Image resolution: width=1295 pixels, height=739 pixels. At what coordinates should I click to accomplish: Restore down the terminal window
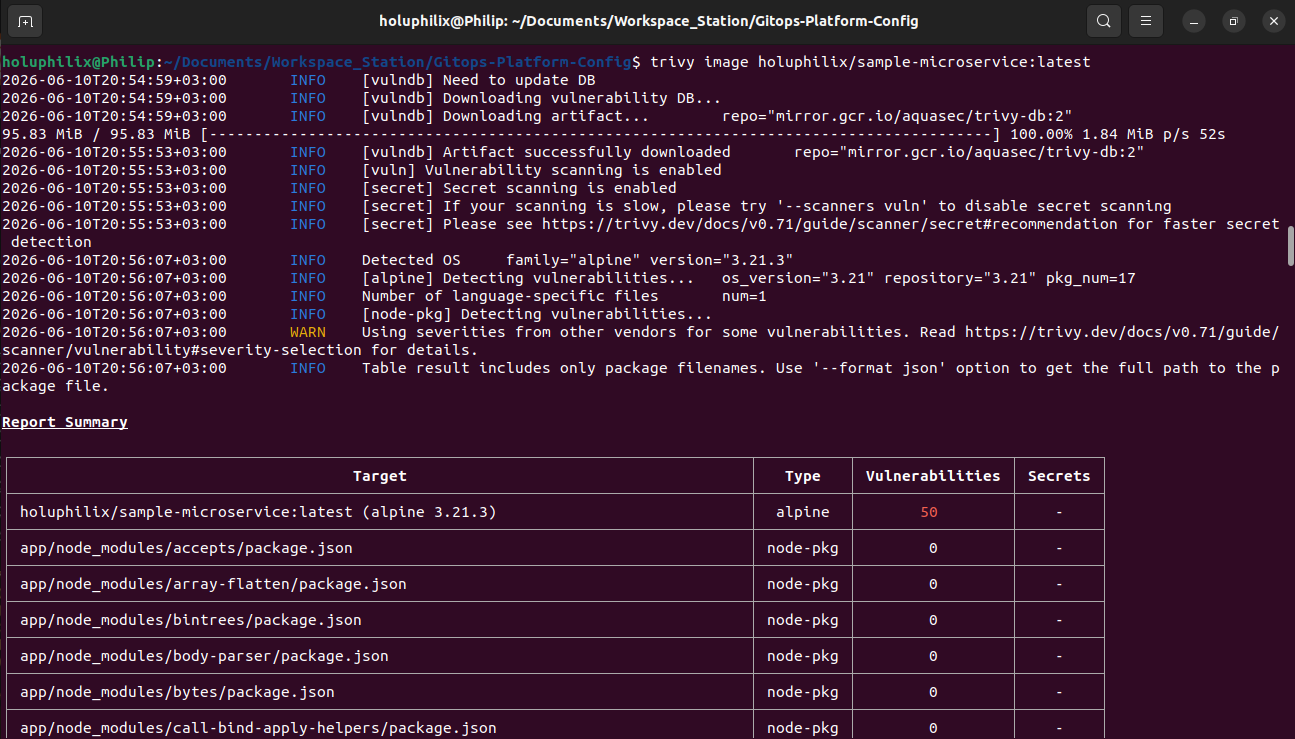(x=1233, y=21)
